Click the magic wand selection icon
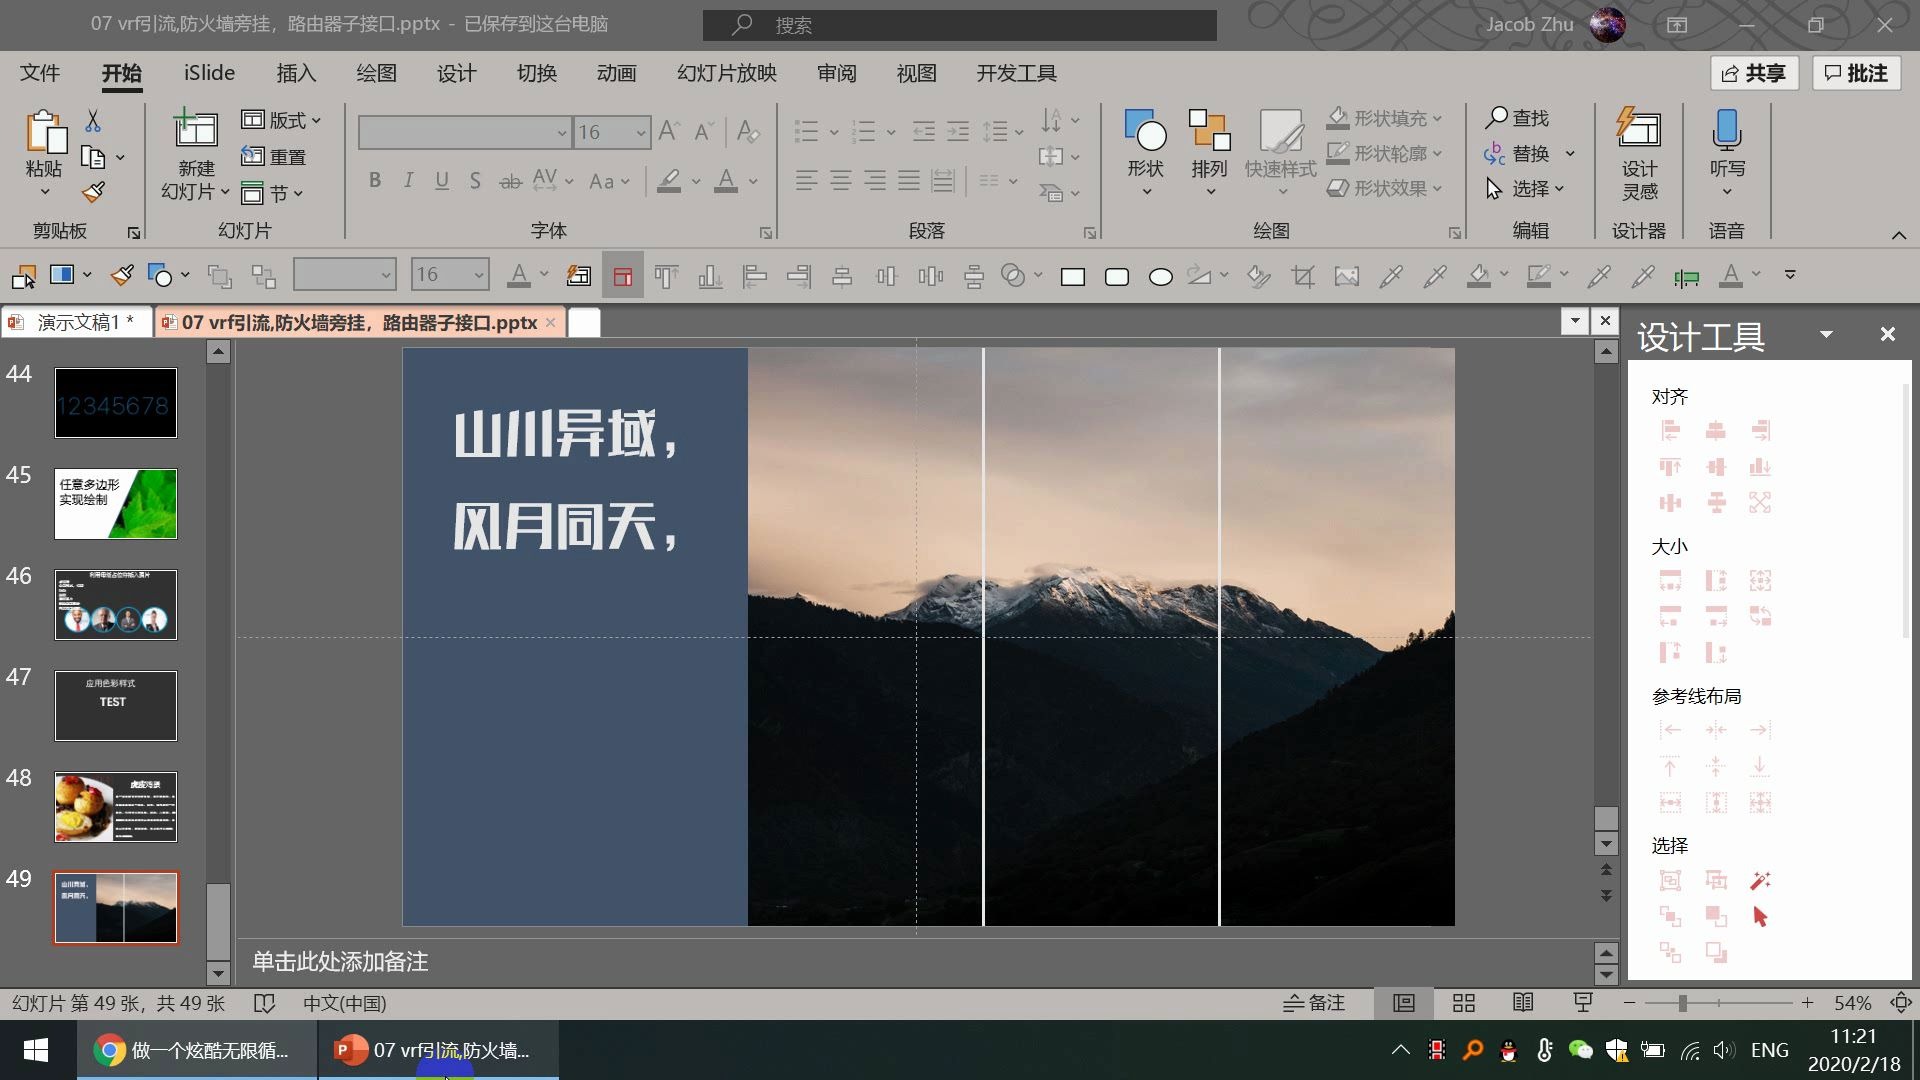 [x=1760, y=881]
